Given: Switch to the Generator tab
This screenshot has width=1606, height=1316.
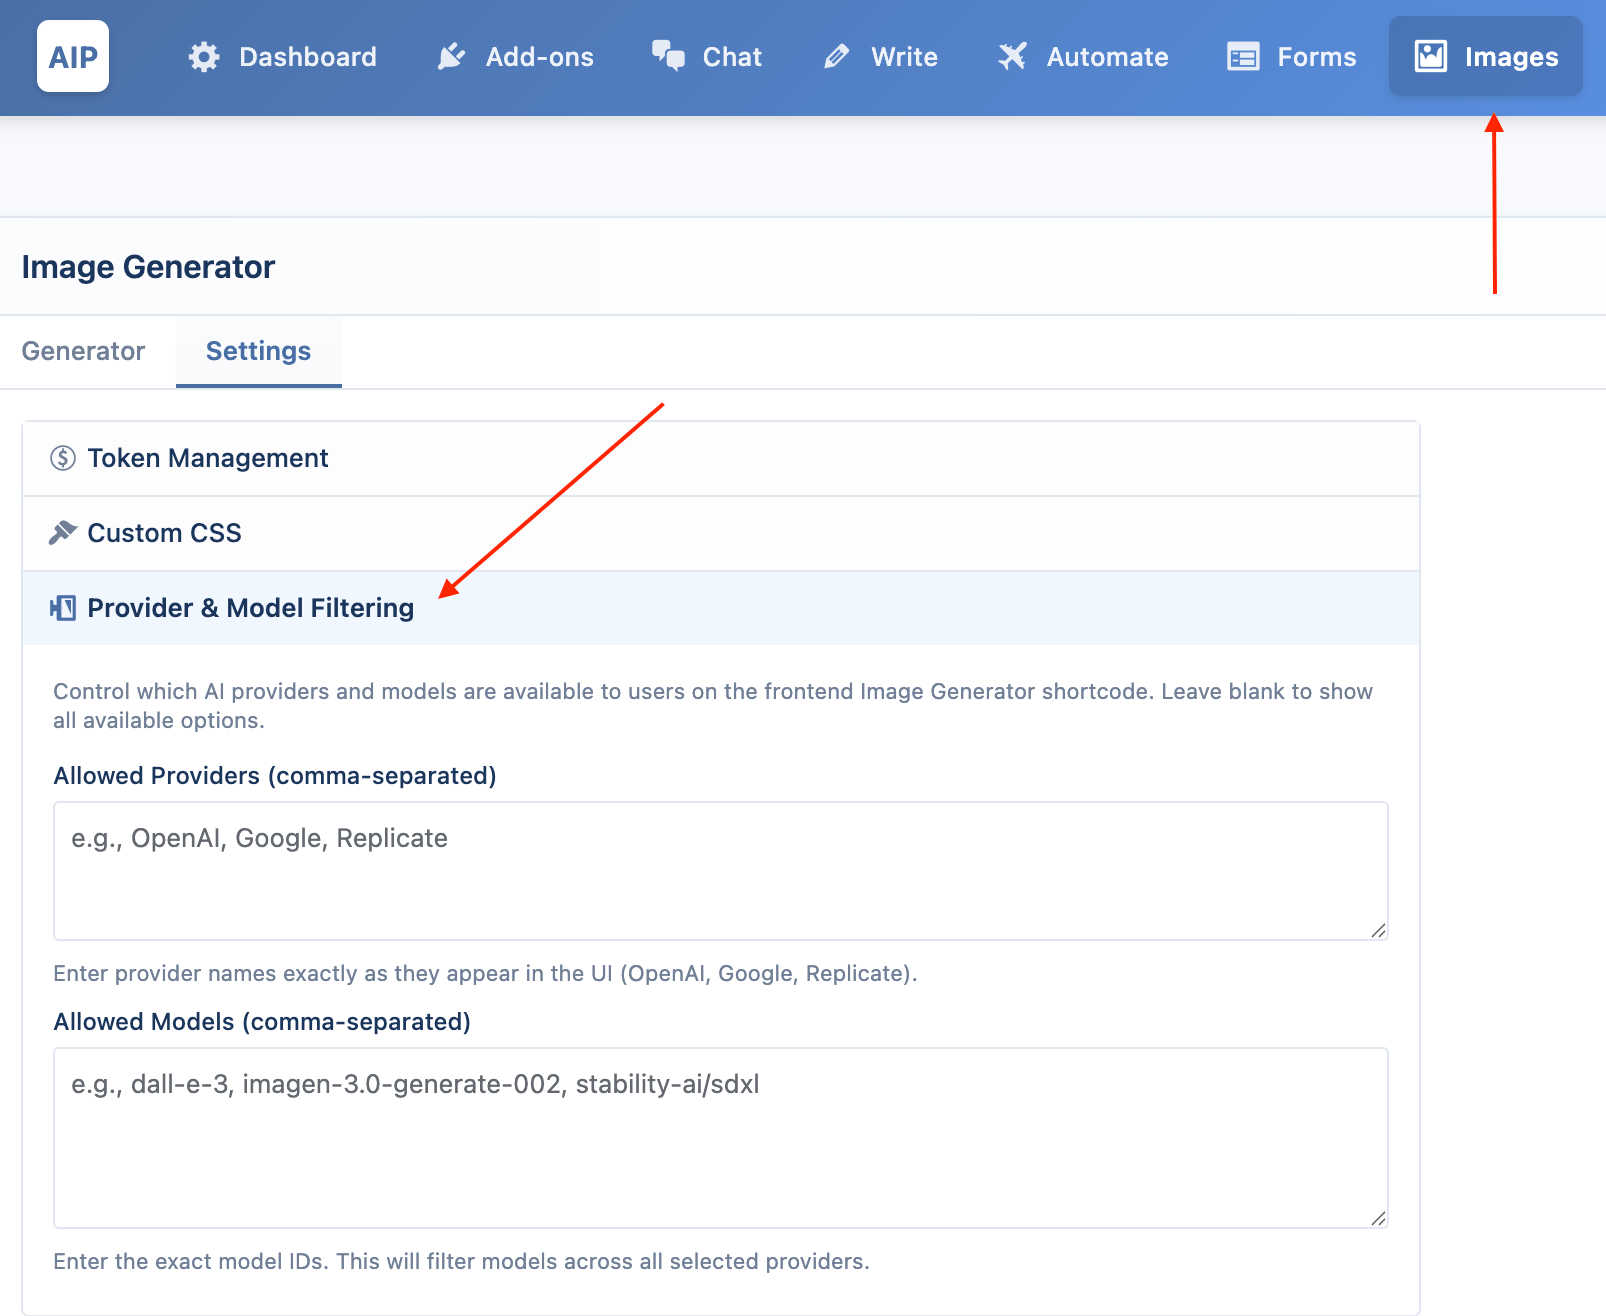Looking at the screenshot, I should [x=84, y=352].
